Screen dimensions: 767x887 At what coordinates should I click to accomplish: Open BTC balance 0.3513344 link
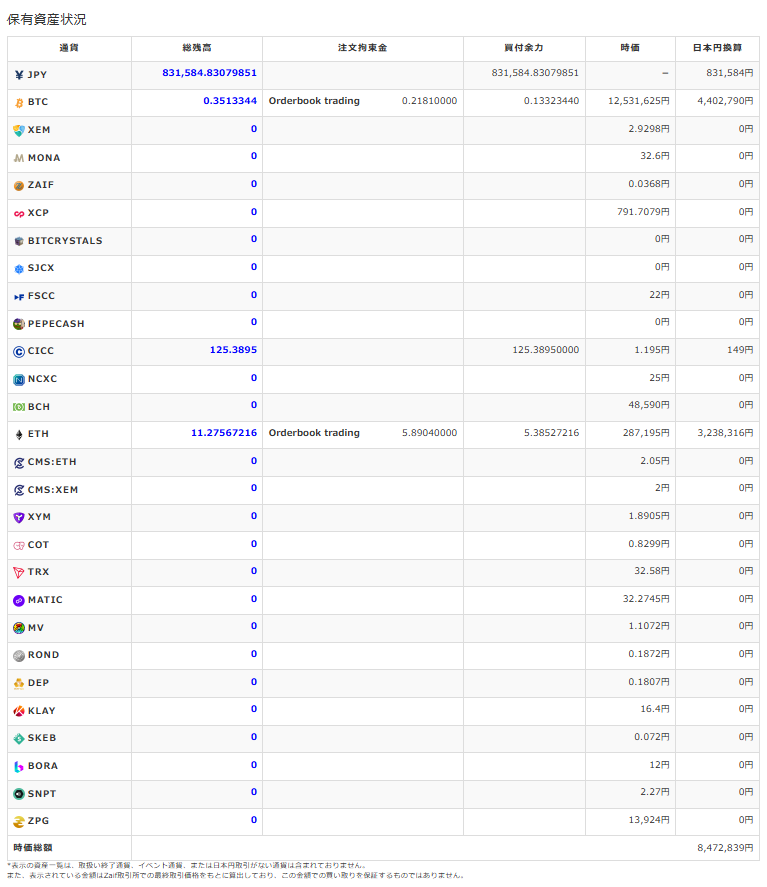(230, 101)
